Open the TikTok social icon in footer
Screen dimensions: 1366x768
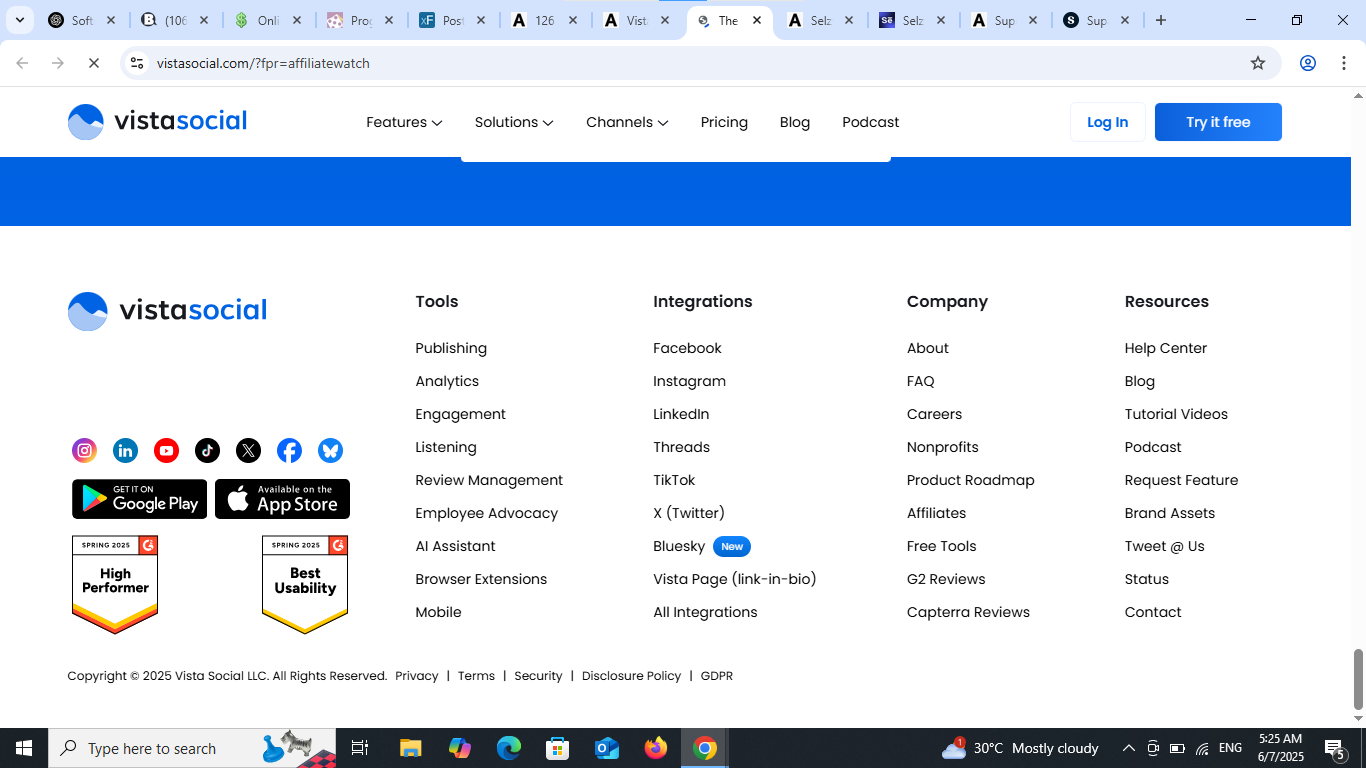[x=208, y=451]
